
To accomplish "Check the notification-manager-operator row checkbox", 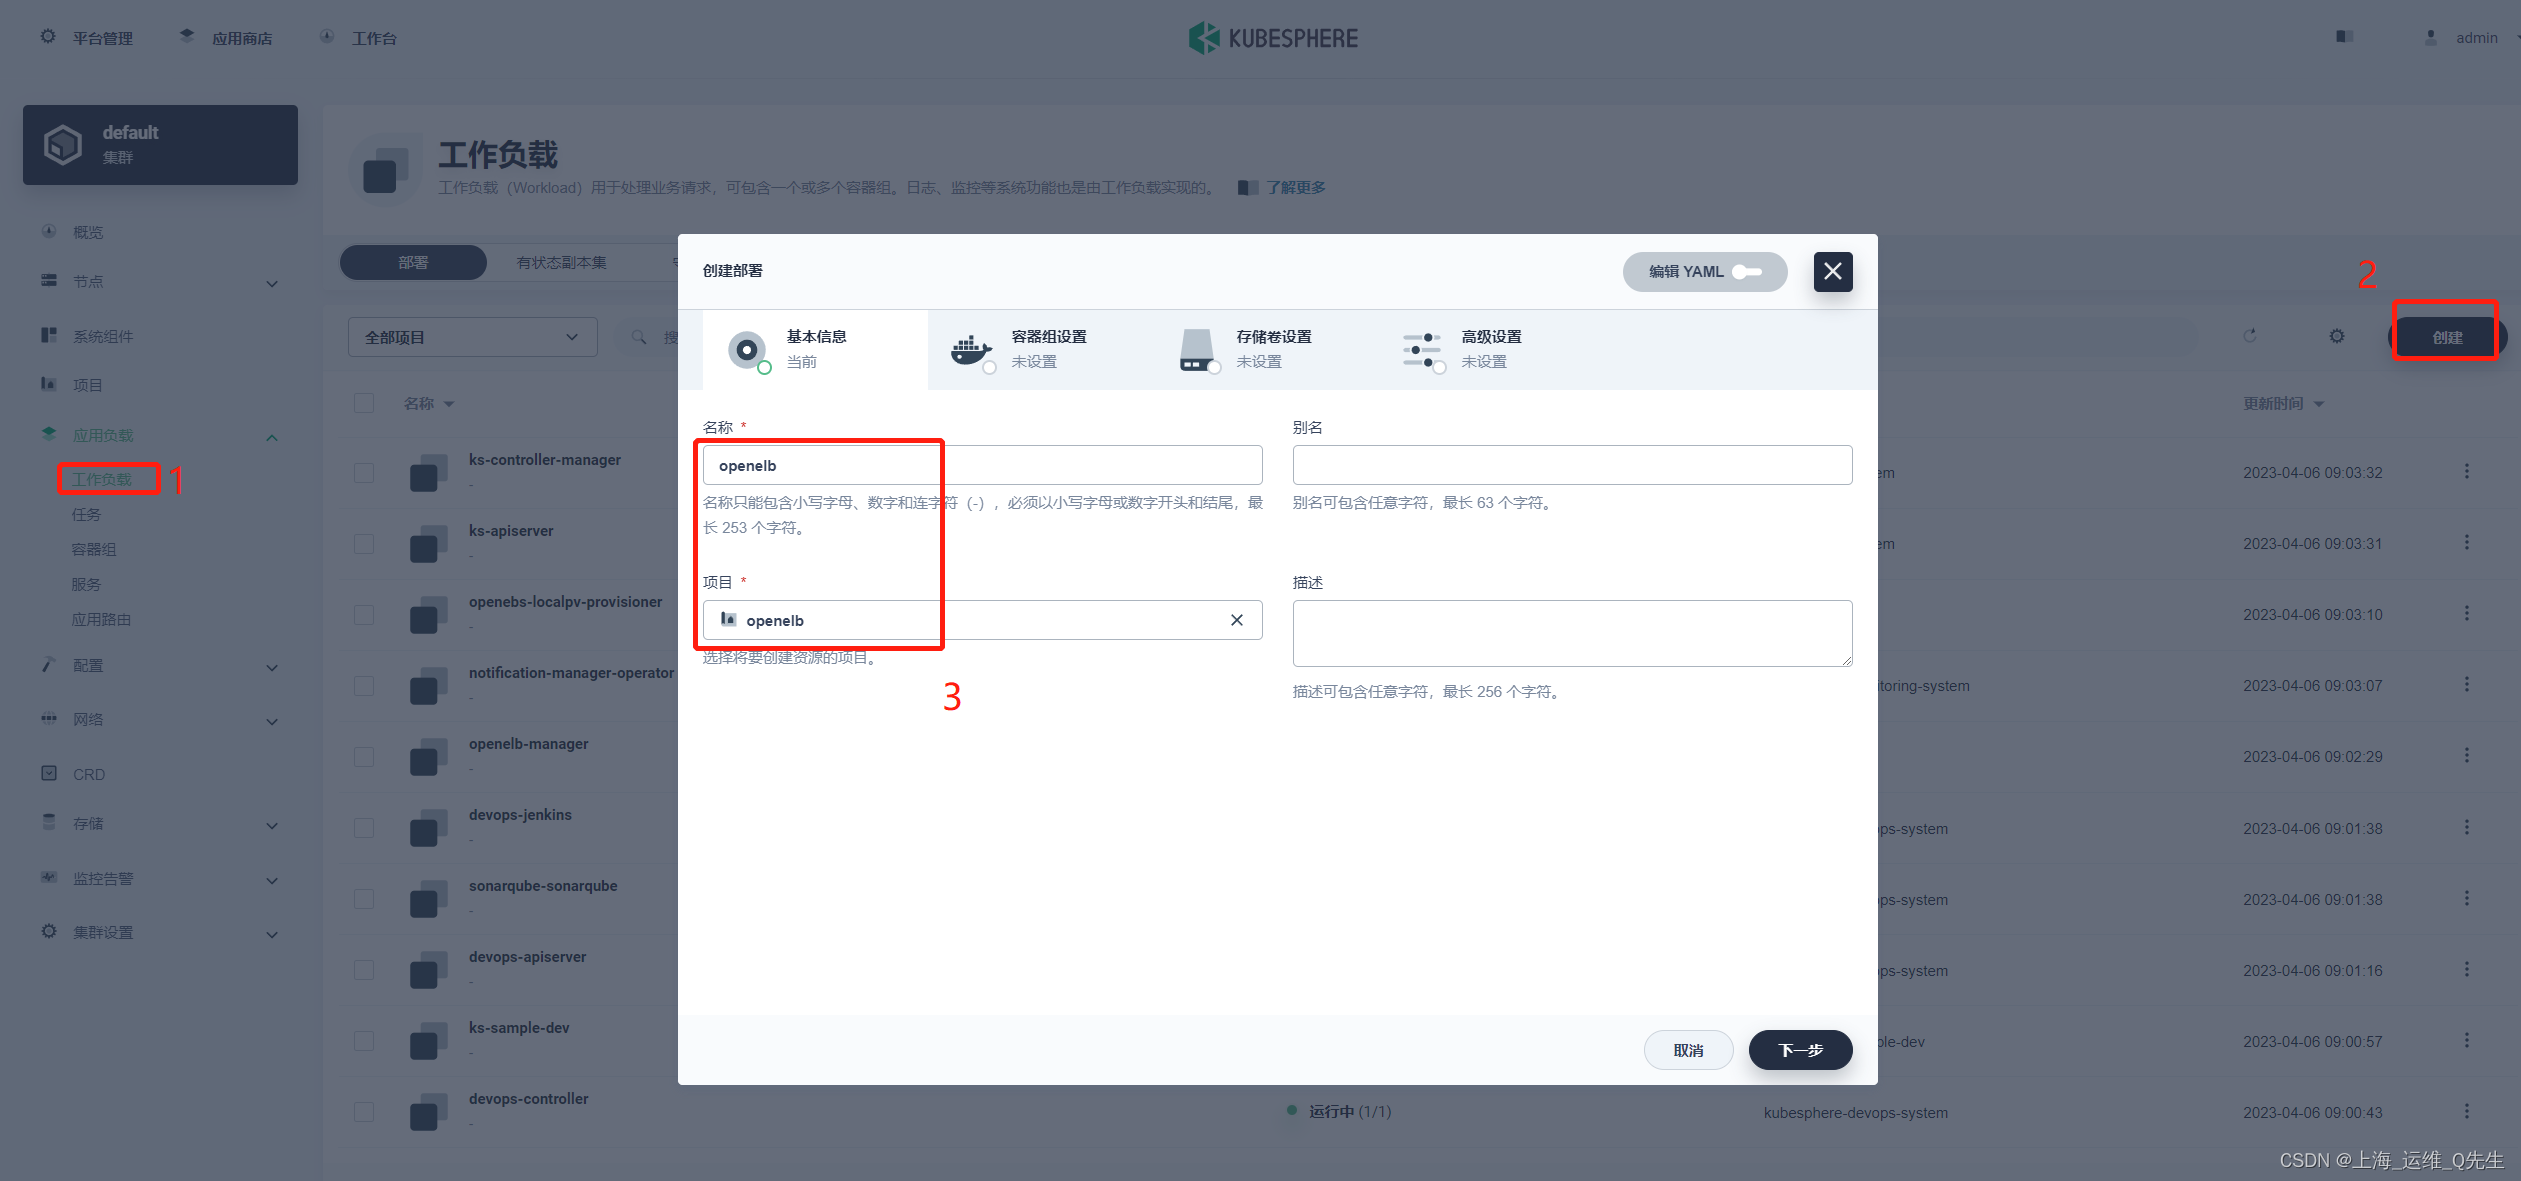I will pyautogui.click(x=364, y=685).
